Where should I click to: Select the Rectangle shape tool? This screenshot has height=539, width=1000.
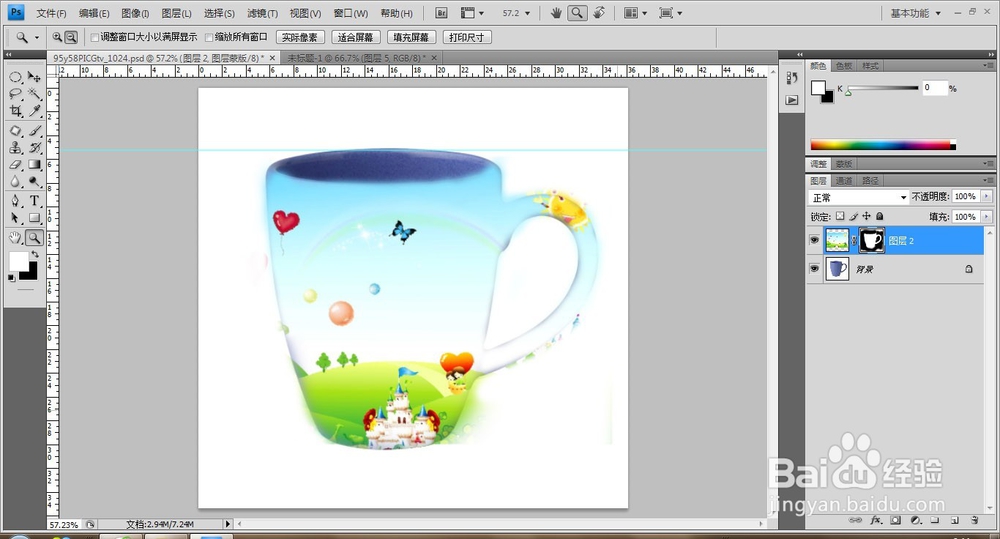pyautogui.click(x=34, y=218)
